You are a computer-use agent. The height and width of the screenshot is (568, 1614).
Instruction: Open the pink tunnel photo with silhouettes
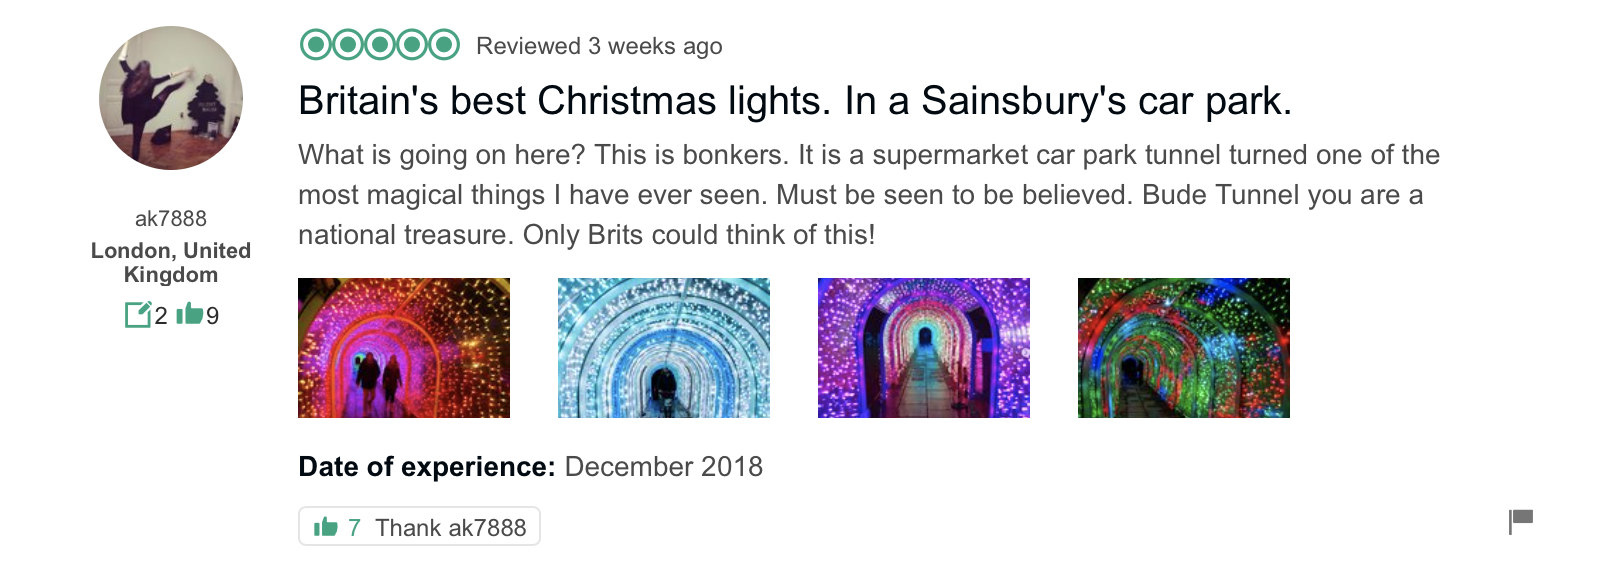(404, 348)
